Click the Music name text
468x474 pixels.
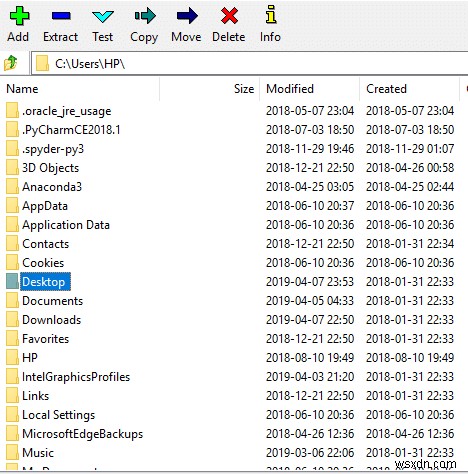click(x=38, y=453)
